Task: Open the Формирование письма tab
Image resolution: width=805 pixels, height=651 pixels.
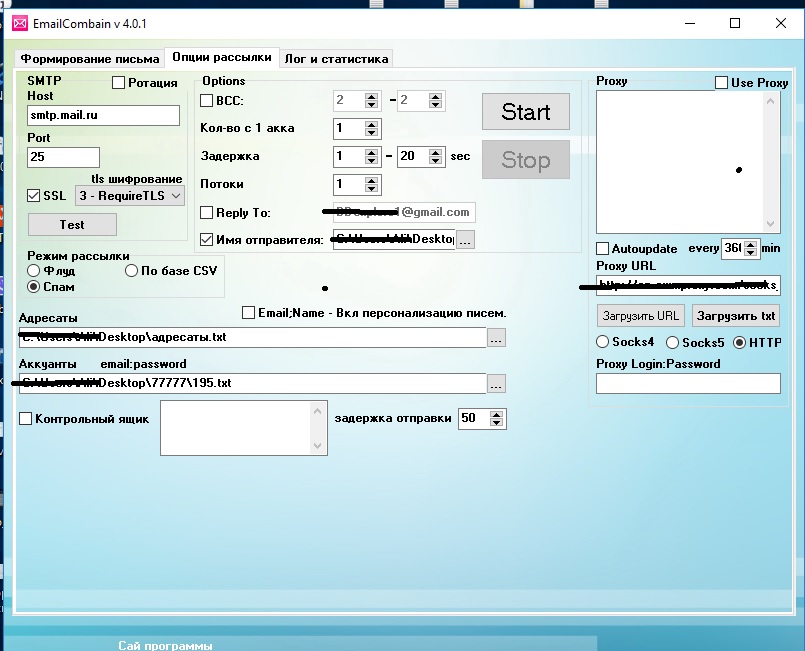Action: (x=90, y=59)
